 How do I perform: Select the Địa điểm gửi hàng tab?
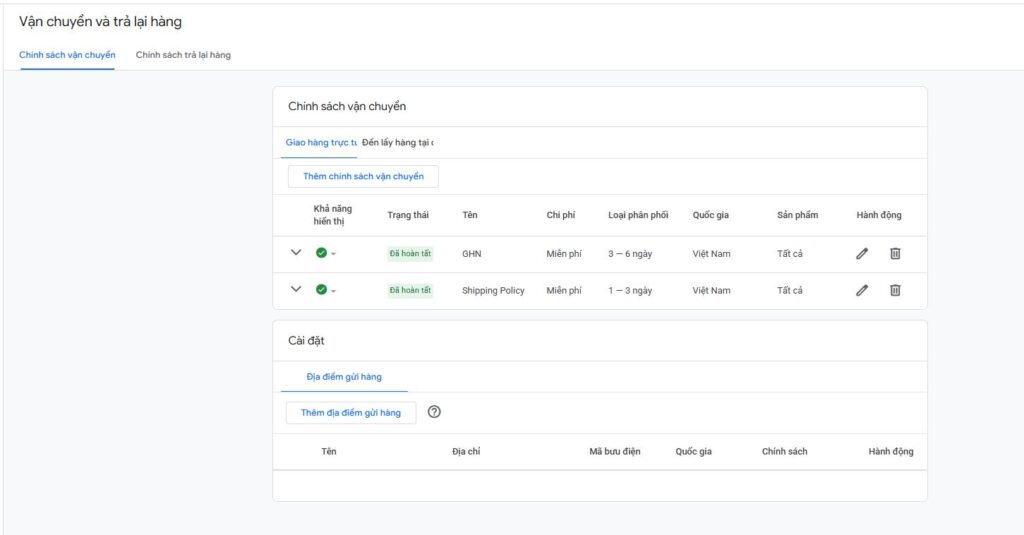(344, 377)
